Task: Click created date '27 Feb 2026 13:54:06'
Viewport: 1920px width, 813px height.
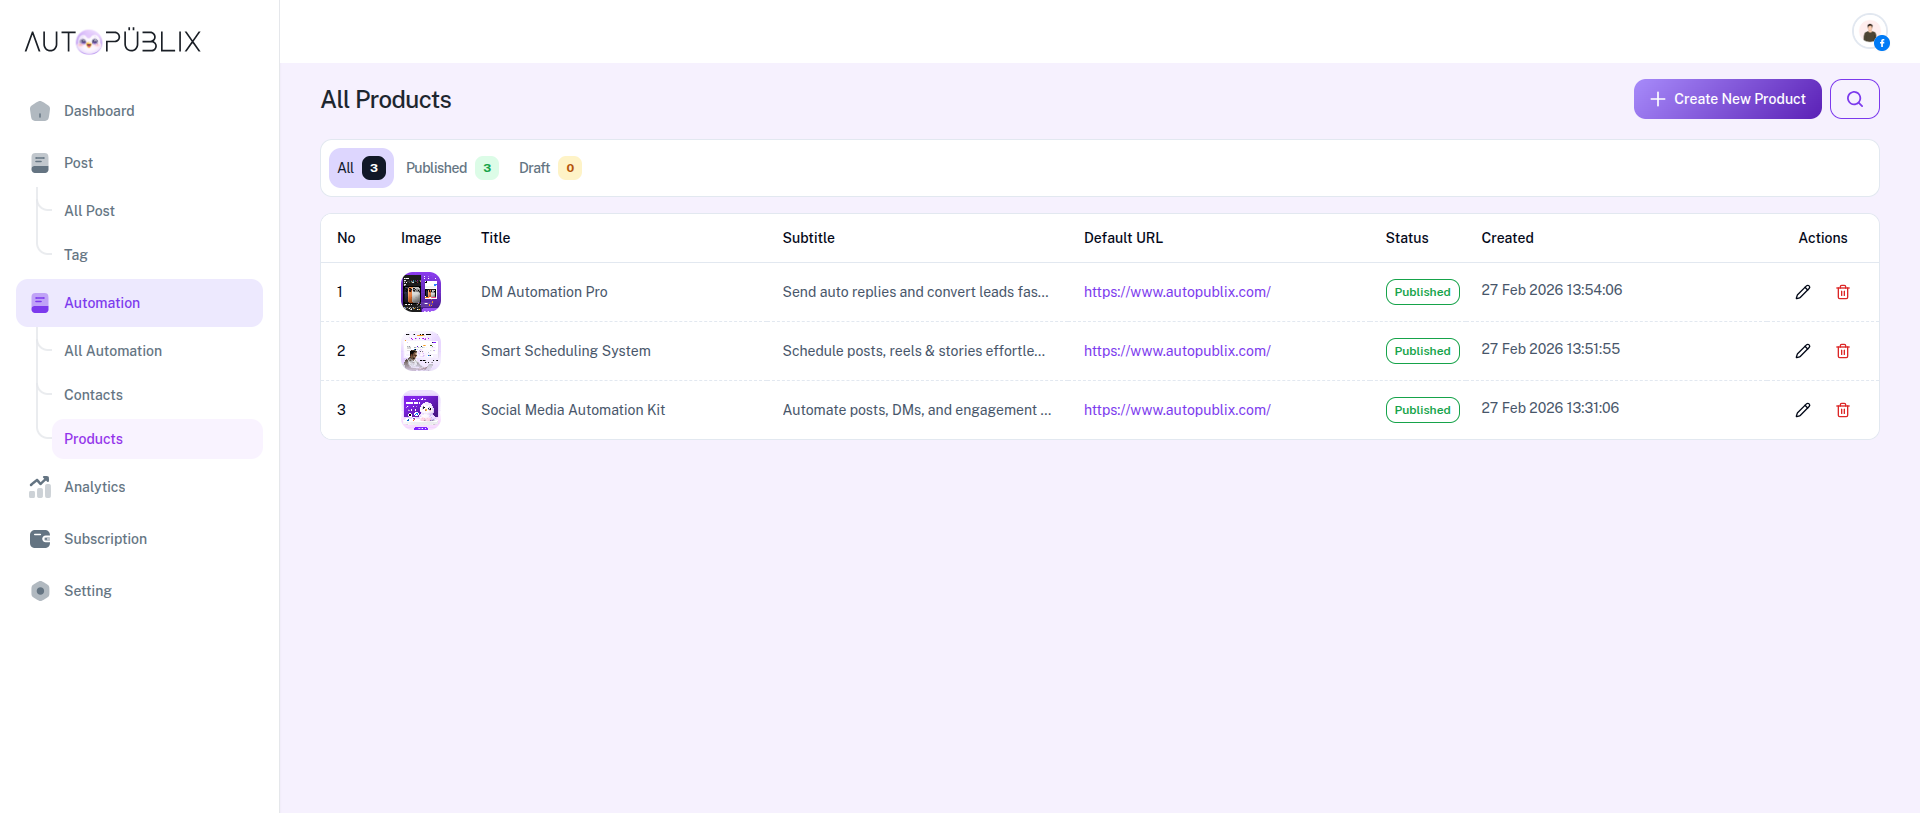Action: (x=1552, y=290)
